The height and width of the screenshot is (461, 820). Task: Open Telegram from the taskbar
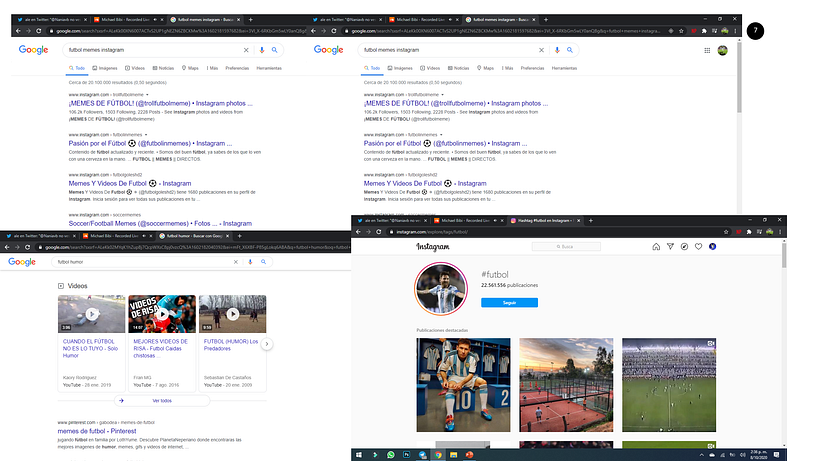coord(423,455)
